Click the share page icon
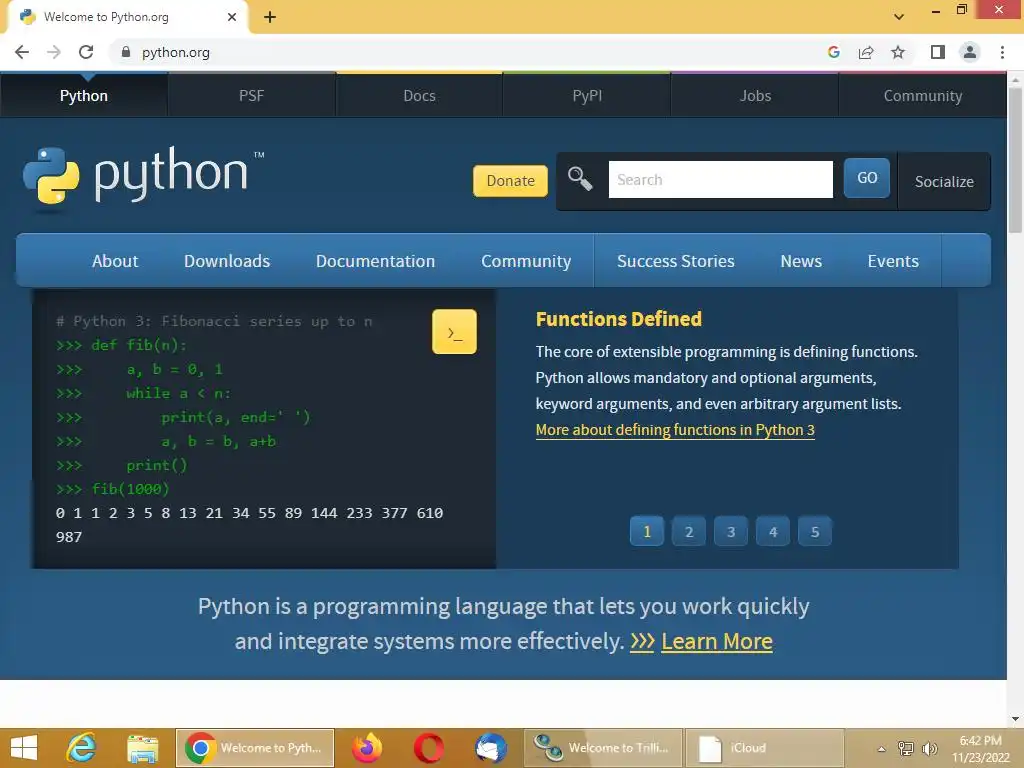Screen dimensions: 1024x768 866,52
